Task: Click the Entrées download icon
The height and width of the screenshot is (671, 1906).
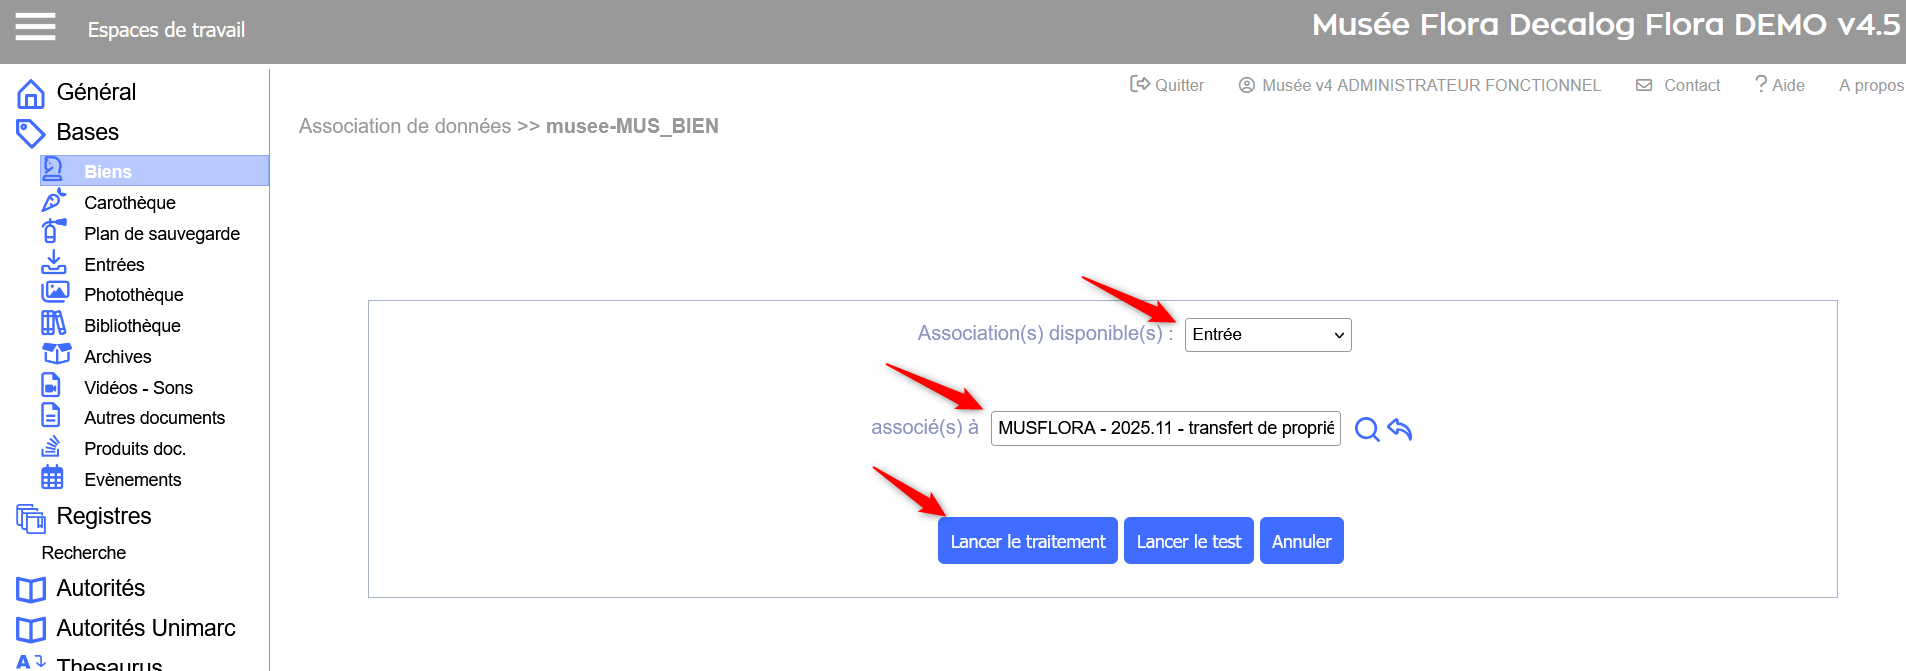Action: click(53, 263)
